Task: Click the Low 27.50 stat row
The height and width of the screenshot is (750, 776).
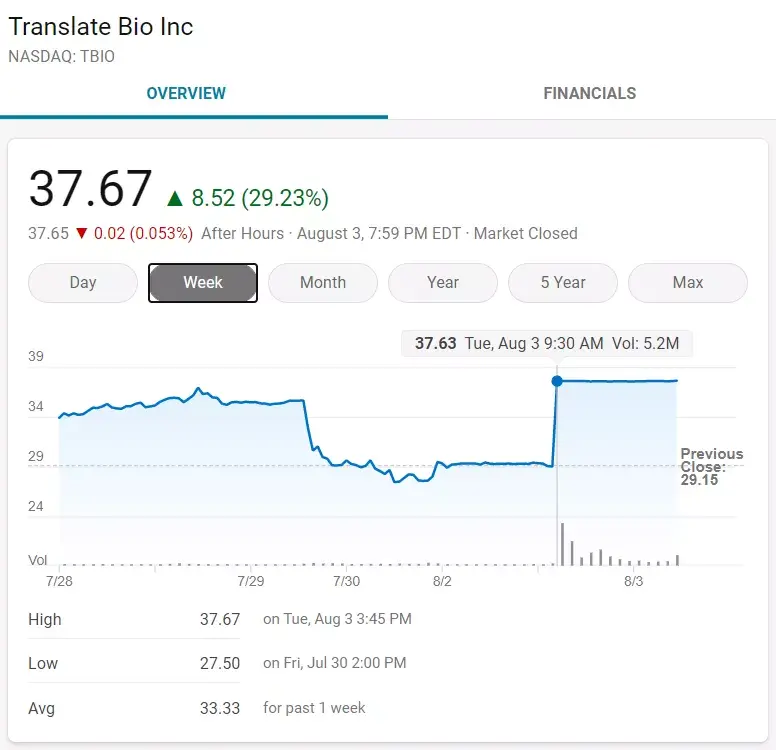Action: [x=217, y=663]
